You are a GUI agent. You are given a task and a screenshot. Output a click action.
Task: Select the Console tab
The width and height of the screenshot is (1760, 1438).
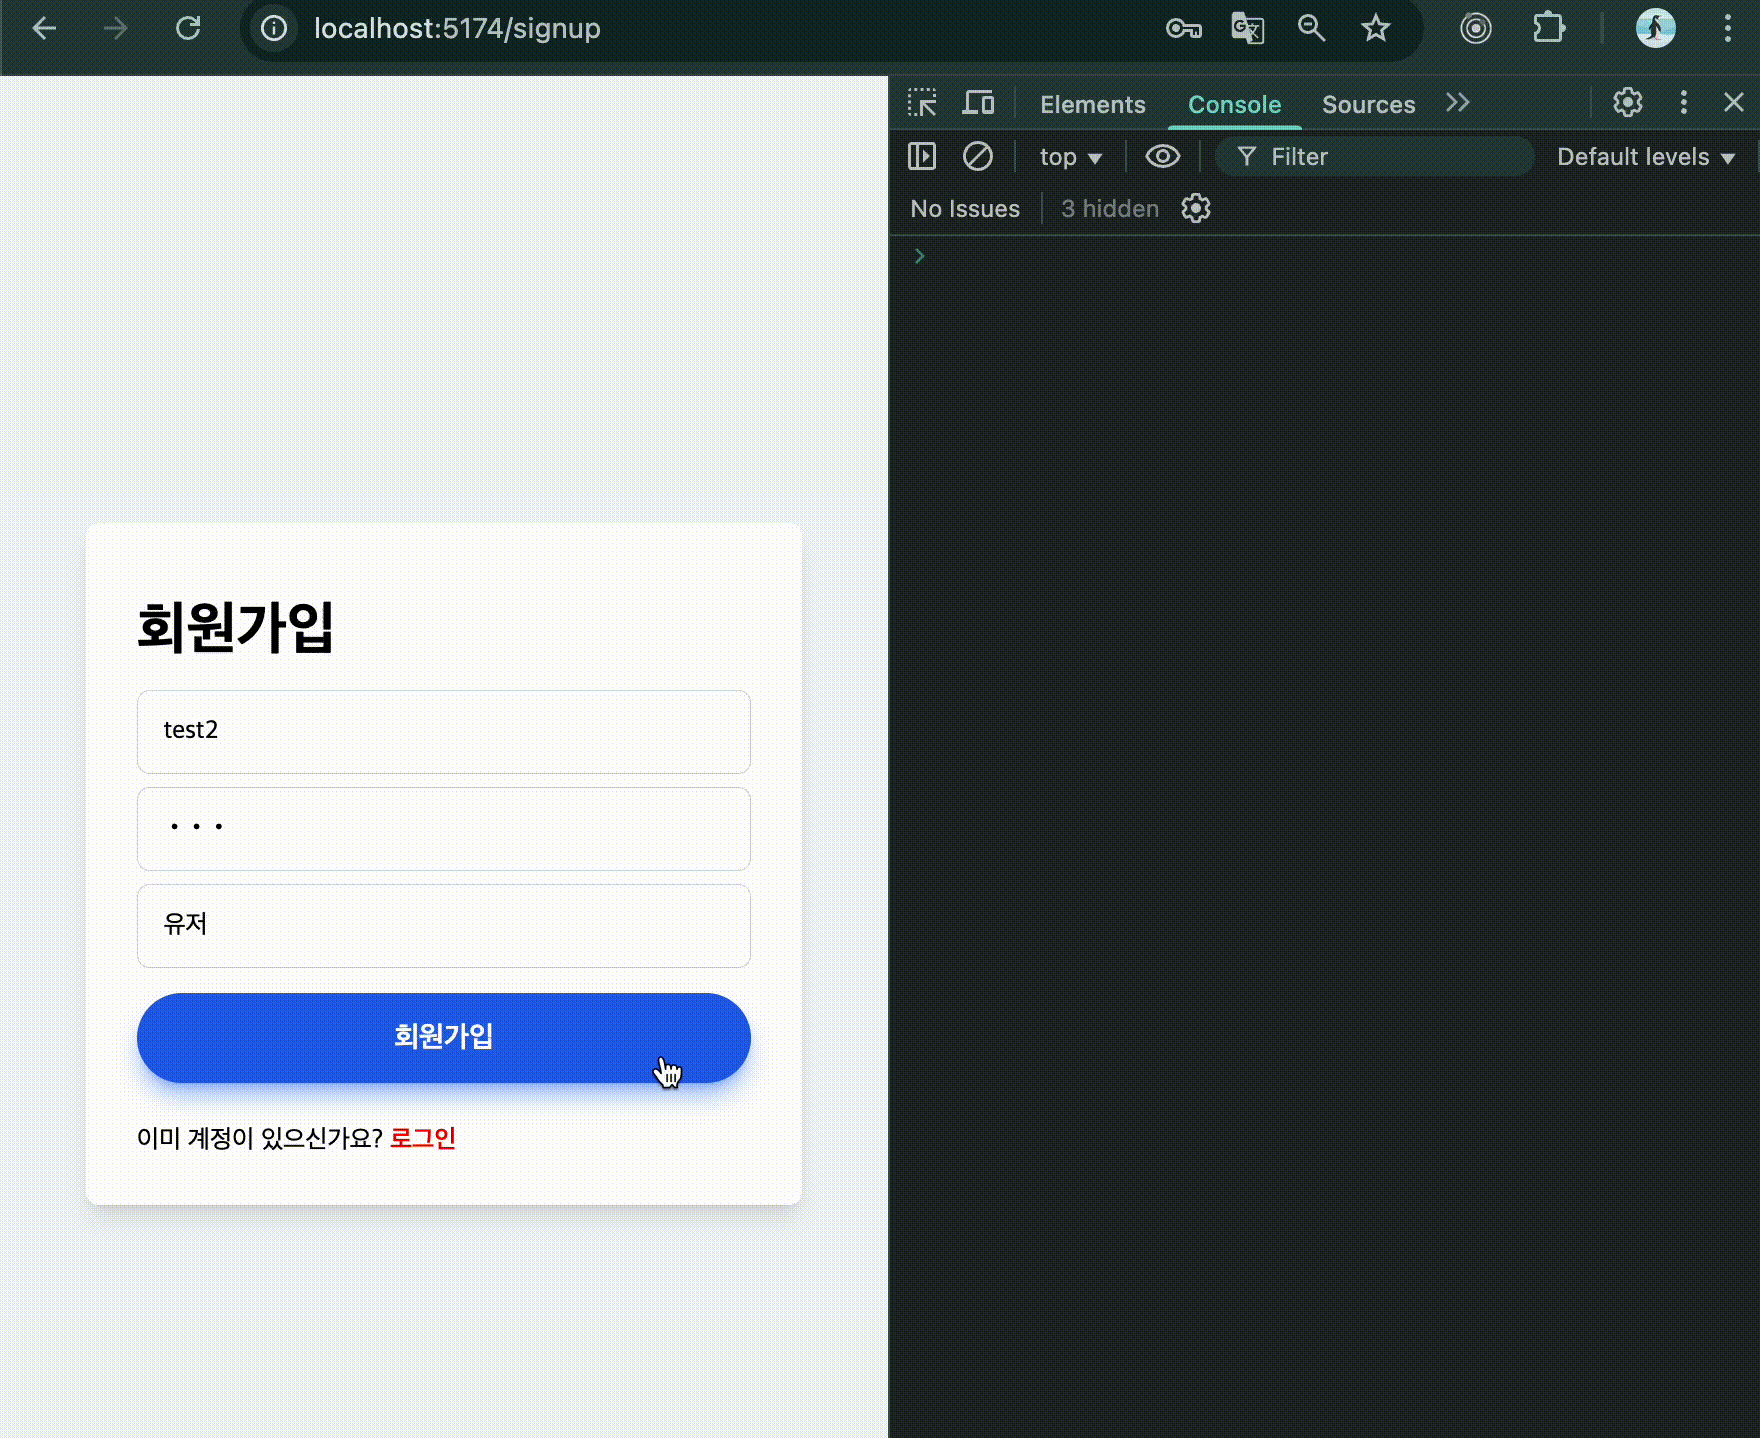point(1234,104)
